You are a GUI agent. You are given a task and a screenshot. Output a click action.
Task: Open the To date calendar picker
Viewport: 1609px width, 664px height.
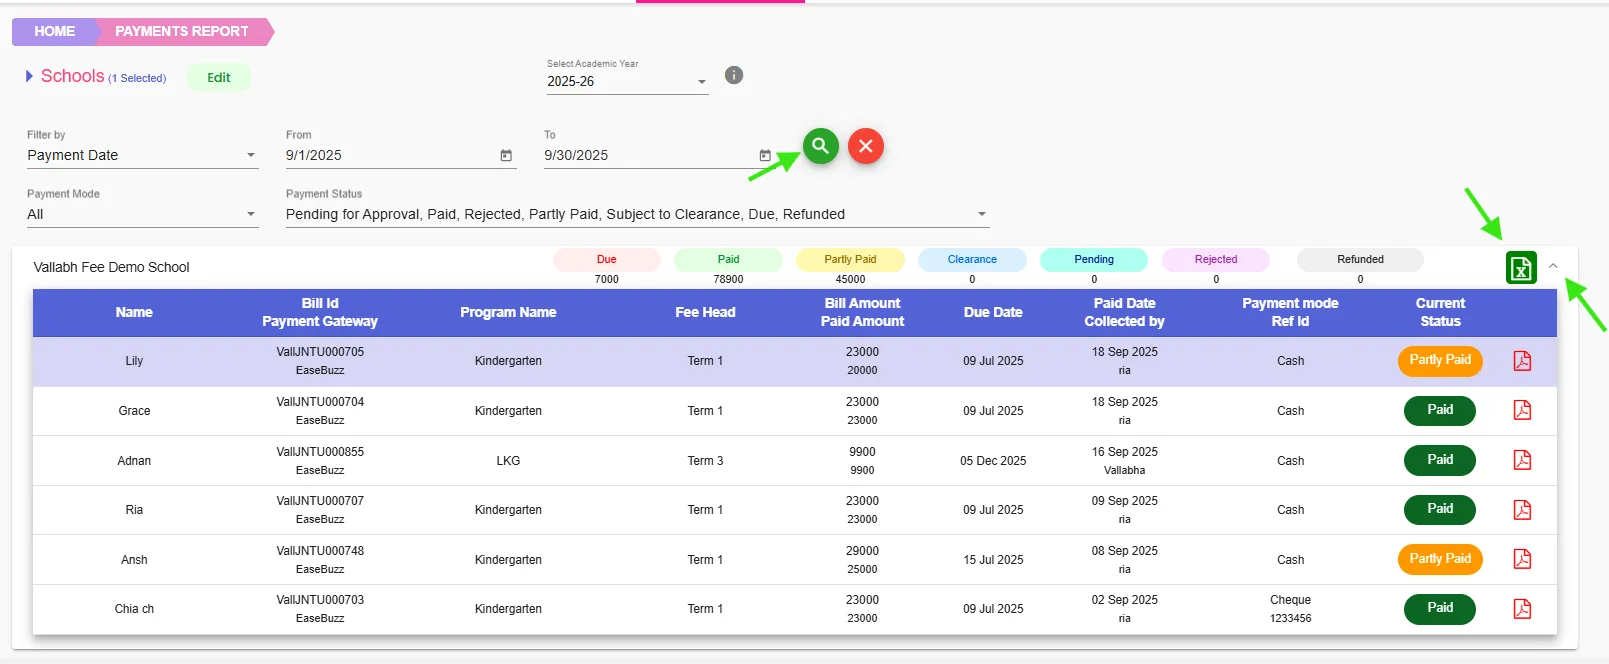(765, 155)
